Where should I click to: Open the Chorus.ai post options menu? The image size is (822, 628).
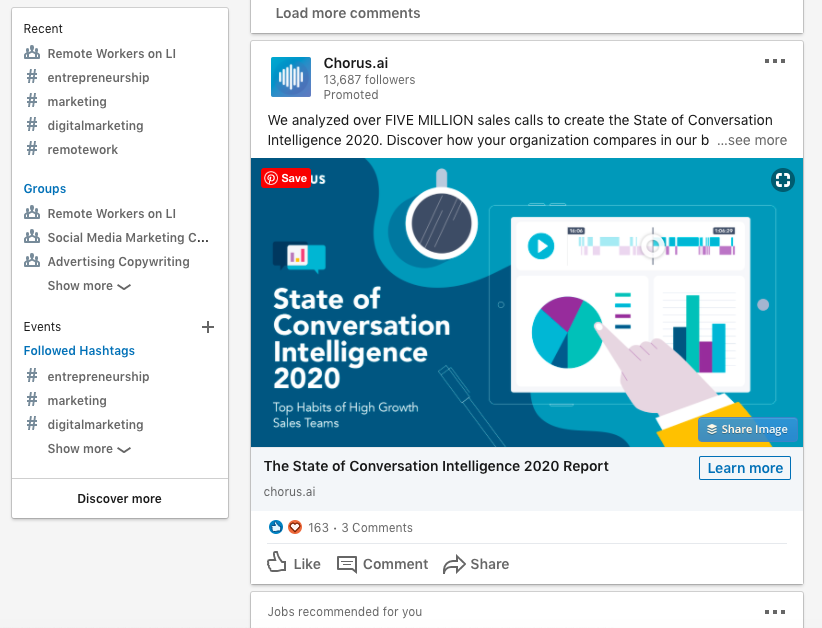774,61
